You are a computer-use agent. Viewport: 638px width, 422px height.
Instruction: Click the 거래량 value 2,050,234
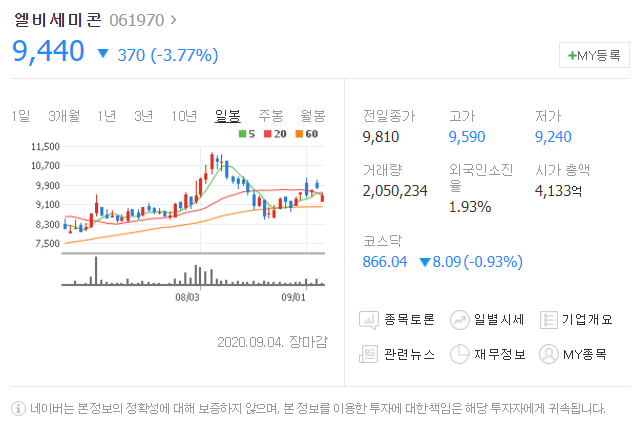(395, 191)
